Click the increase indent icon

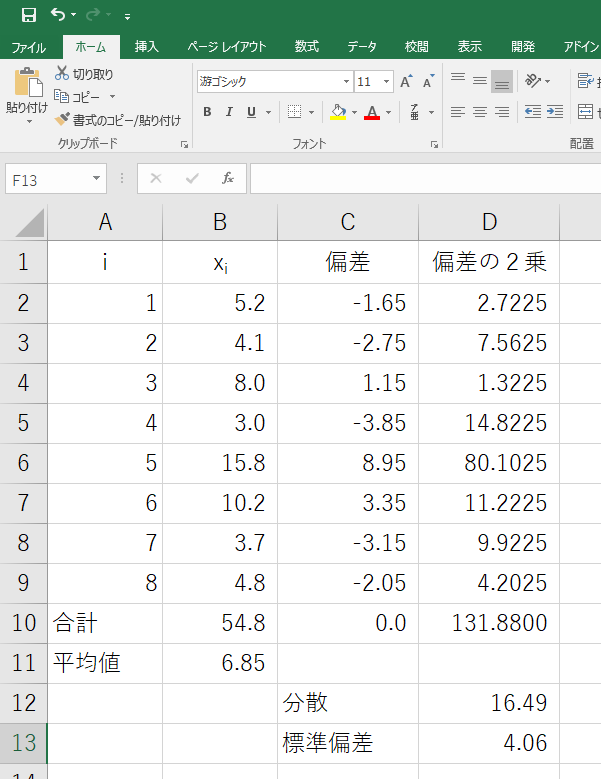(x=555, y=112)
